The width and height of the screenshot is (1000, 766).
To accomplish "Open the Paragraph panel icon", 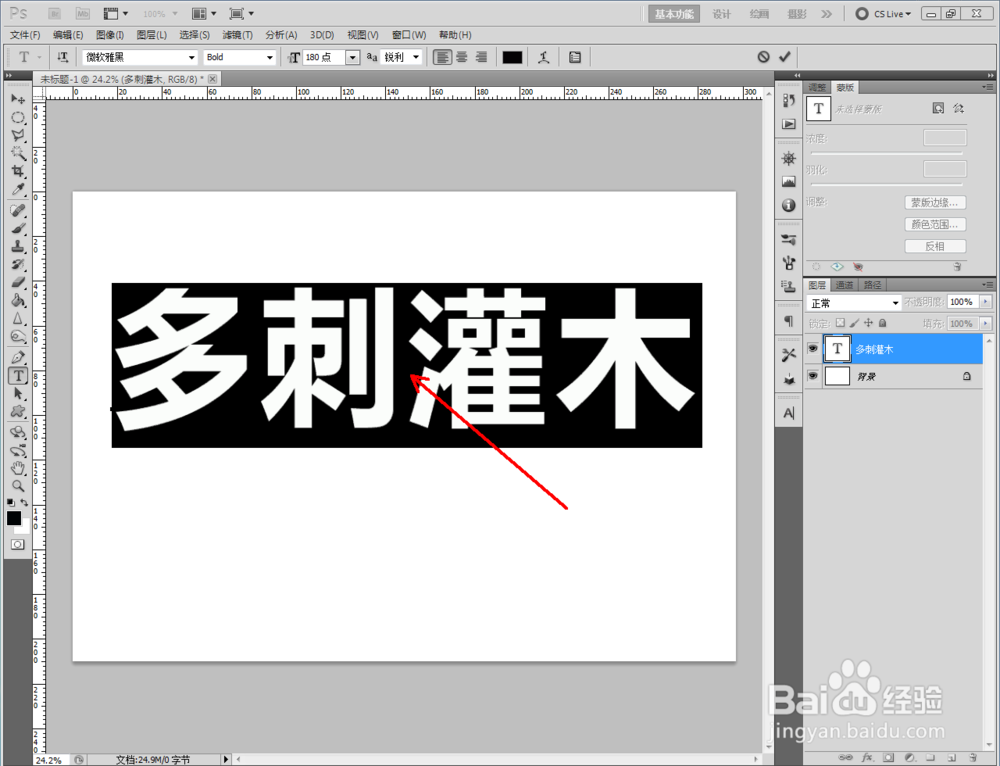I will [x=789, y=321].
